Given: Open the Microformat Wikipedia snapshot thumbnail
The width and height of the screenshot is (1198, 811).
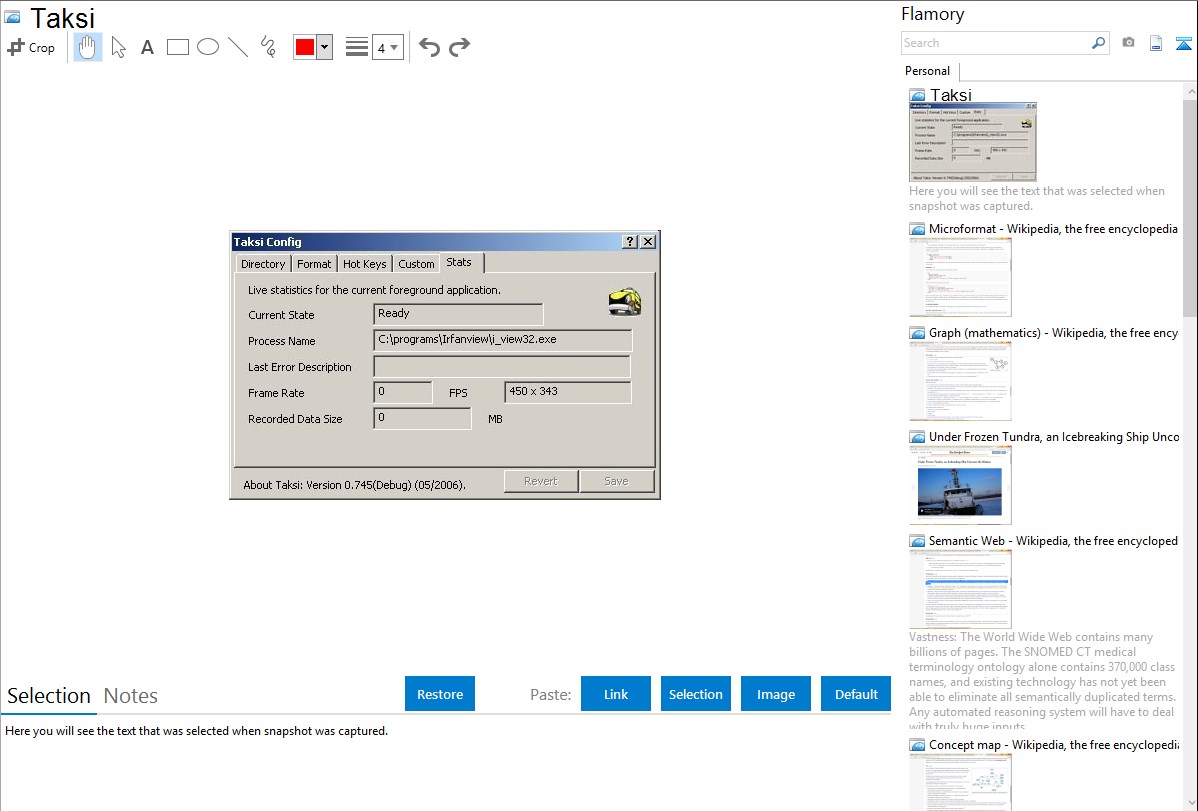Looking at the screenshot, I should (960, 277).
